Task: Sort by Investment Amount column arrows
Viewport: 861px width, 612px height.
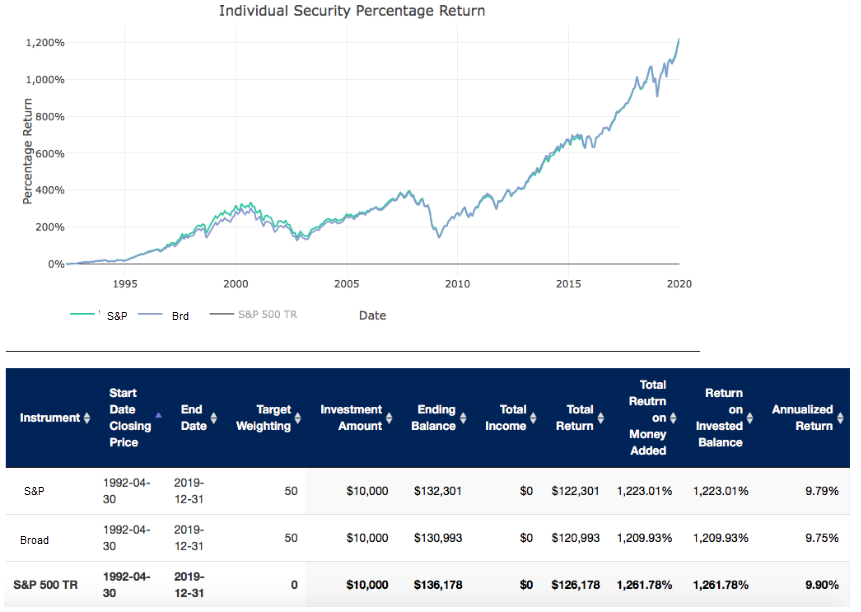Action: (389, 418)
